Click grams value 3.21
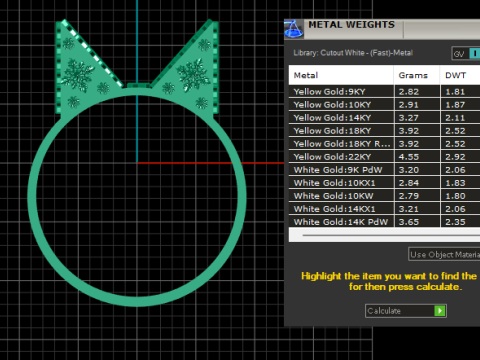Screen dimensions: 480x360 point(409,209)
